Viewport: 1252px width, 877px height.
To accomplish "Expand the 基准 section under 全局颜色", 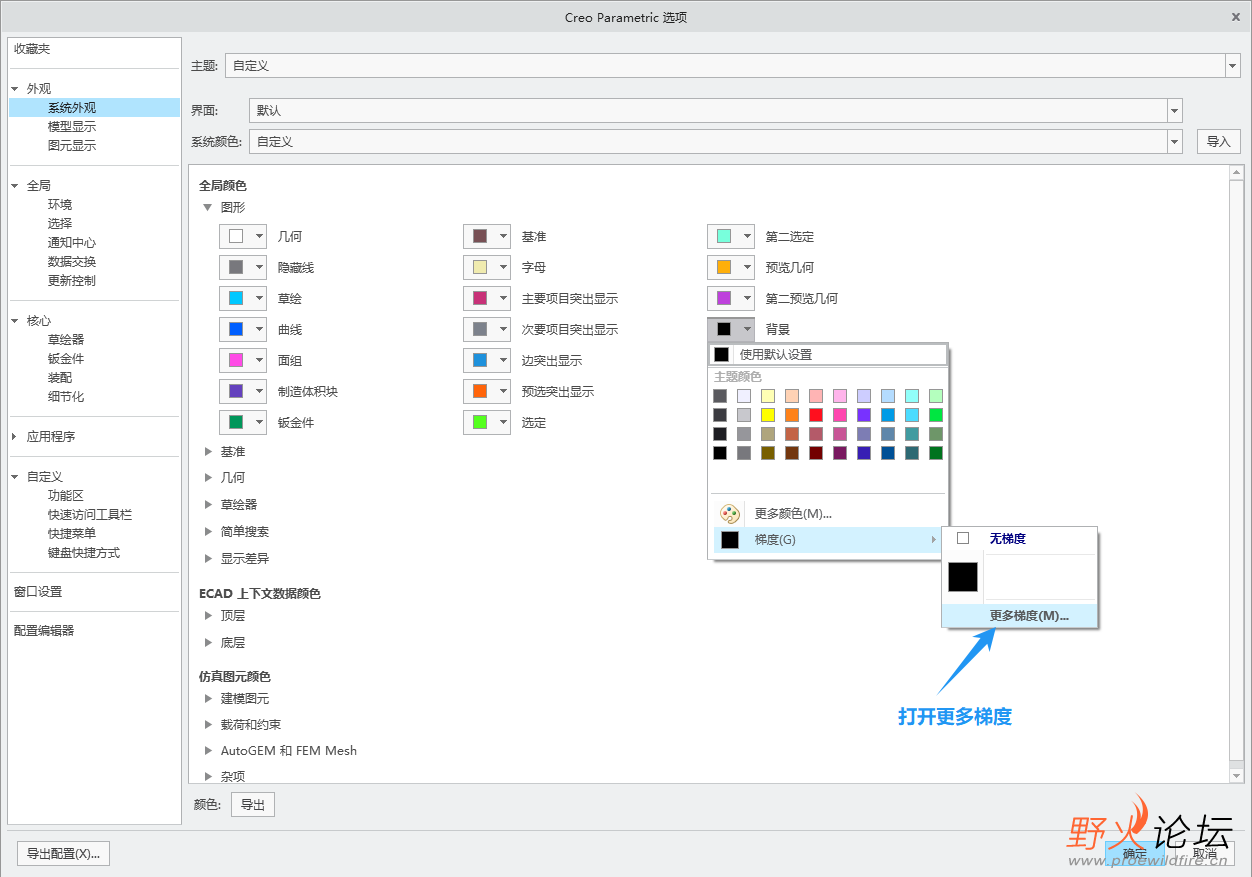I will click(208, 452).
